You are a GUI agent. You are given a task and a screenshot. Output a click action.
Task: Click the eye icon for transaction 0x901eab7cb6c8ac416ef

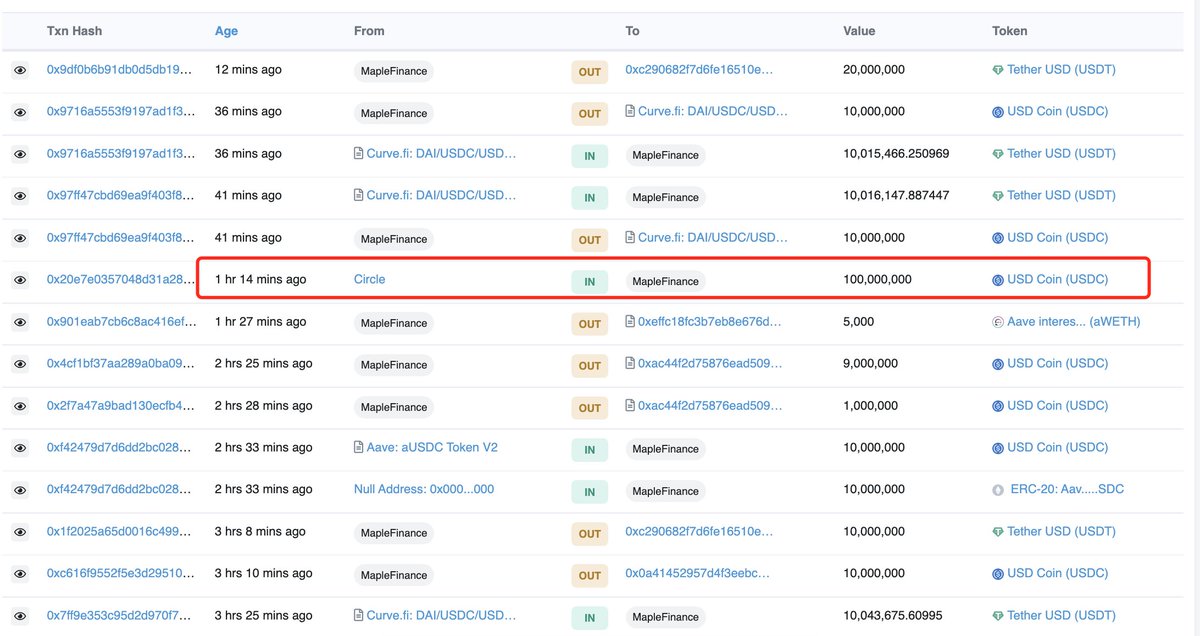point(20,323)
